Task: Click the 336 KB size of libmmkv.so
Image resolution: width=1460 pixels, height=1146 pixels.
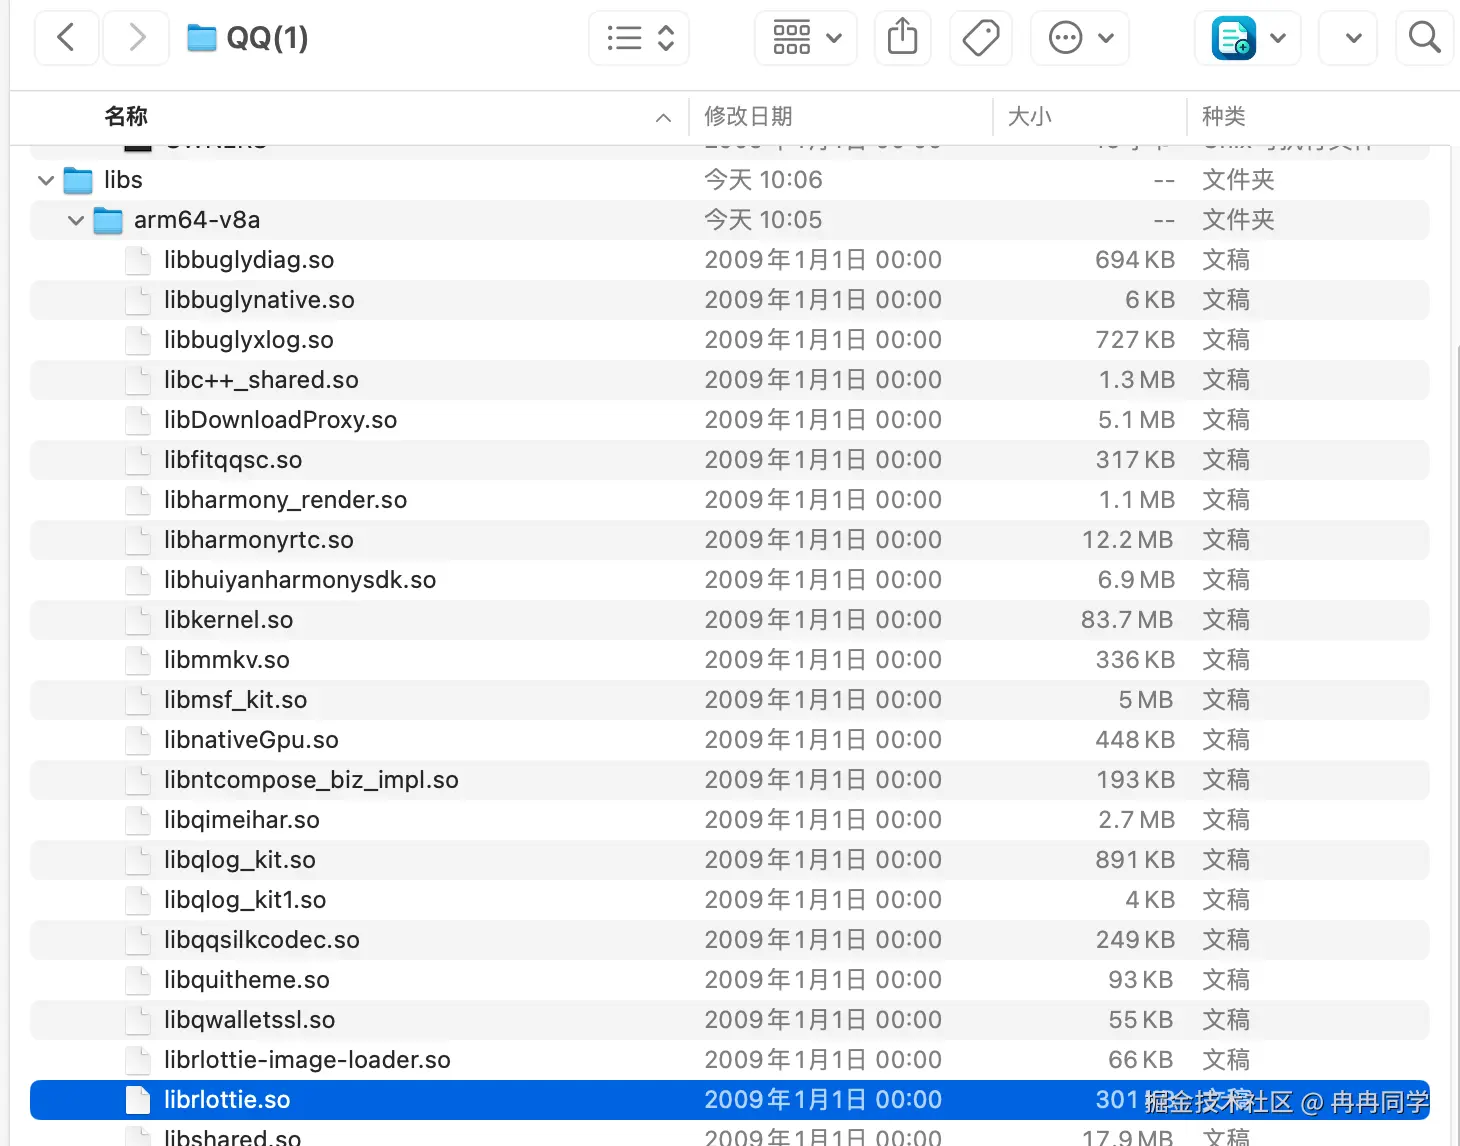Action: tap(1135, 660)
